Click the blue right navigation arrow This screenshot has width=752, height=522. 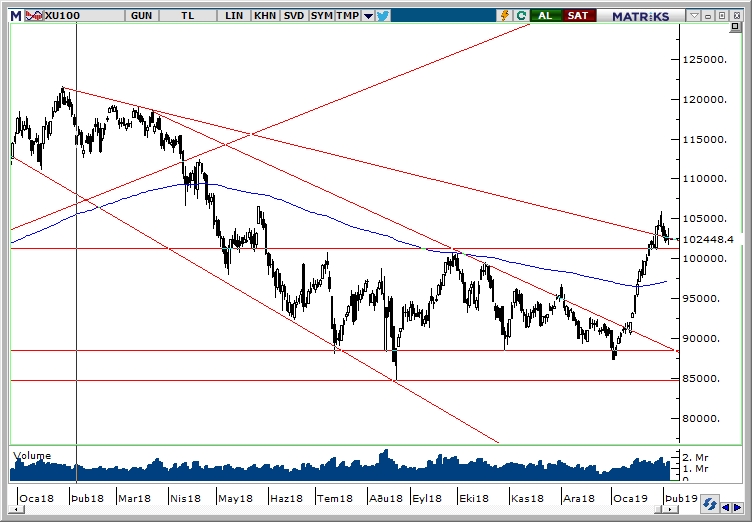pos(737,507)
